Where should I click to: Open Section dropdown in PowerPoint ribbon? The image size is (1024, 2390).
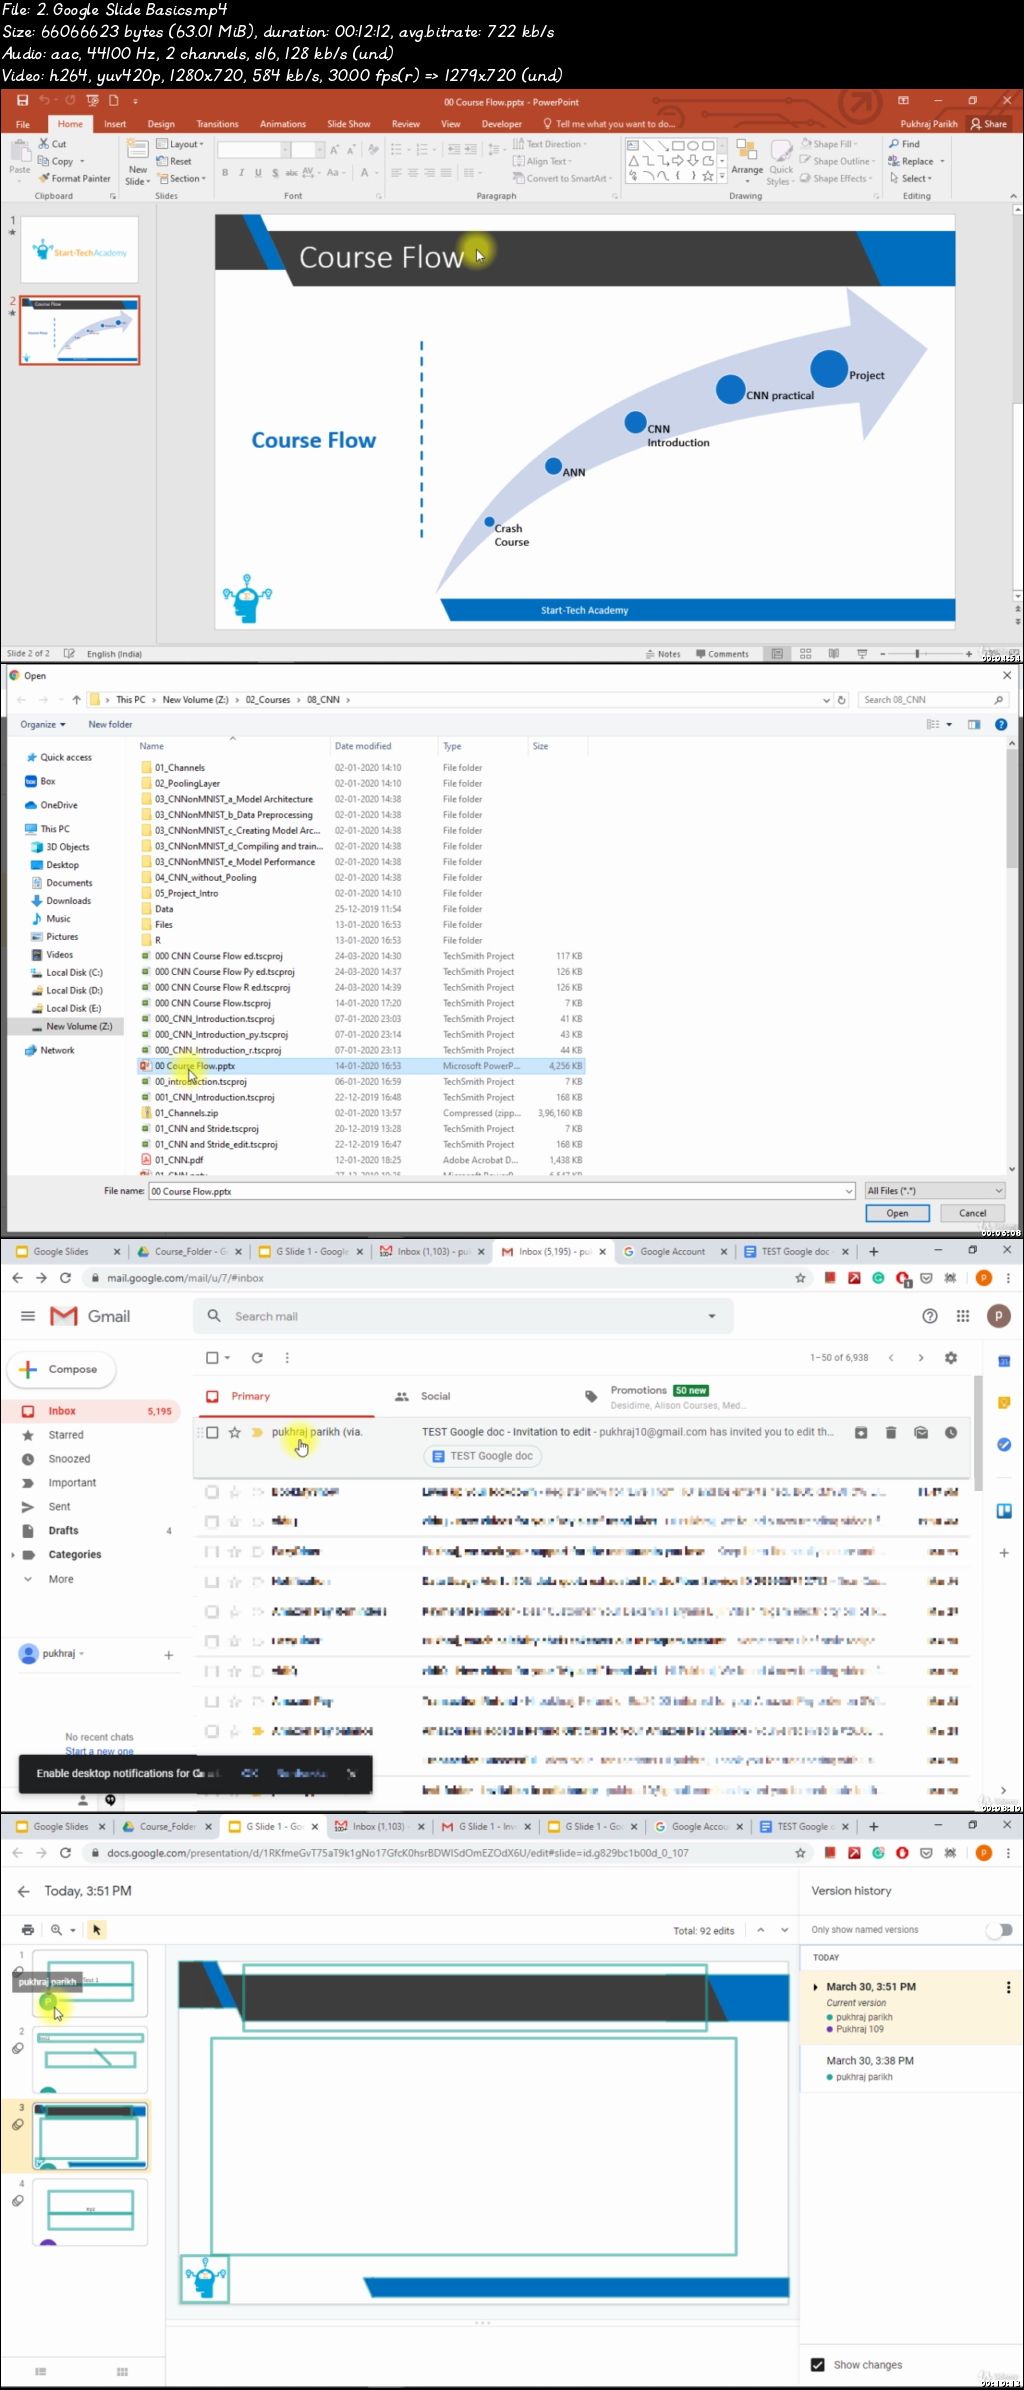click(181, 178)
